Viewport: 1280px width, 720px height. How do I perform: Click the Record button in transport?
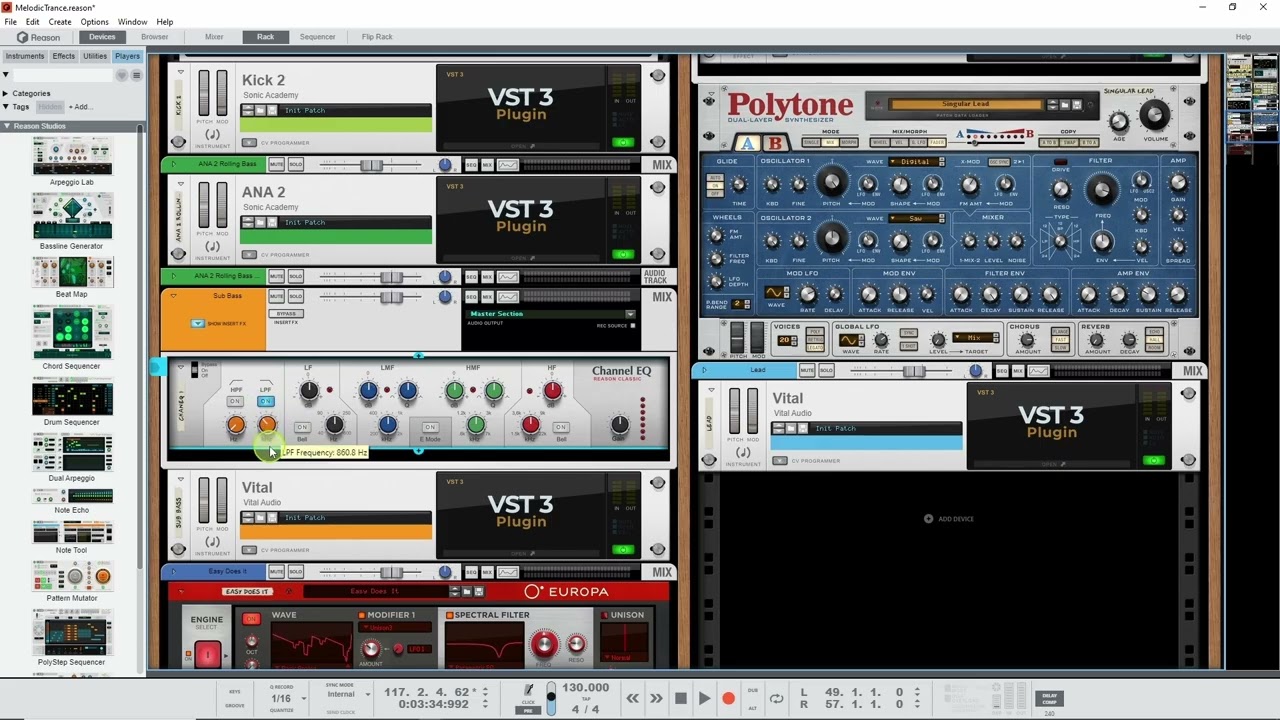[729, 698]
